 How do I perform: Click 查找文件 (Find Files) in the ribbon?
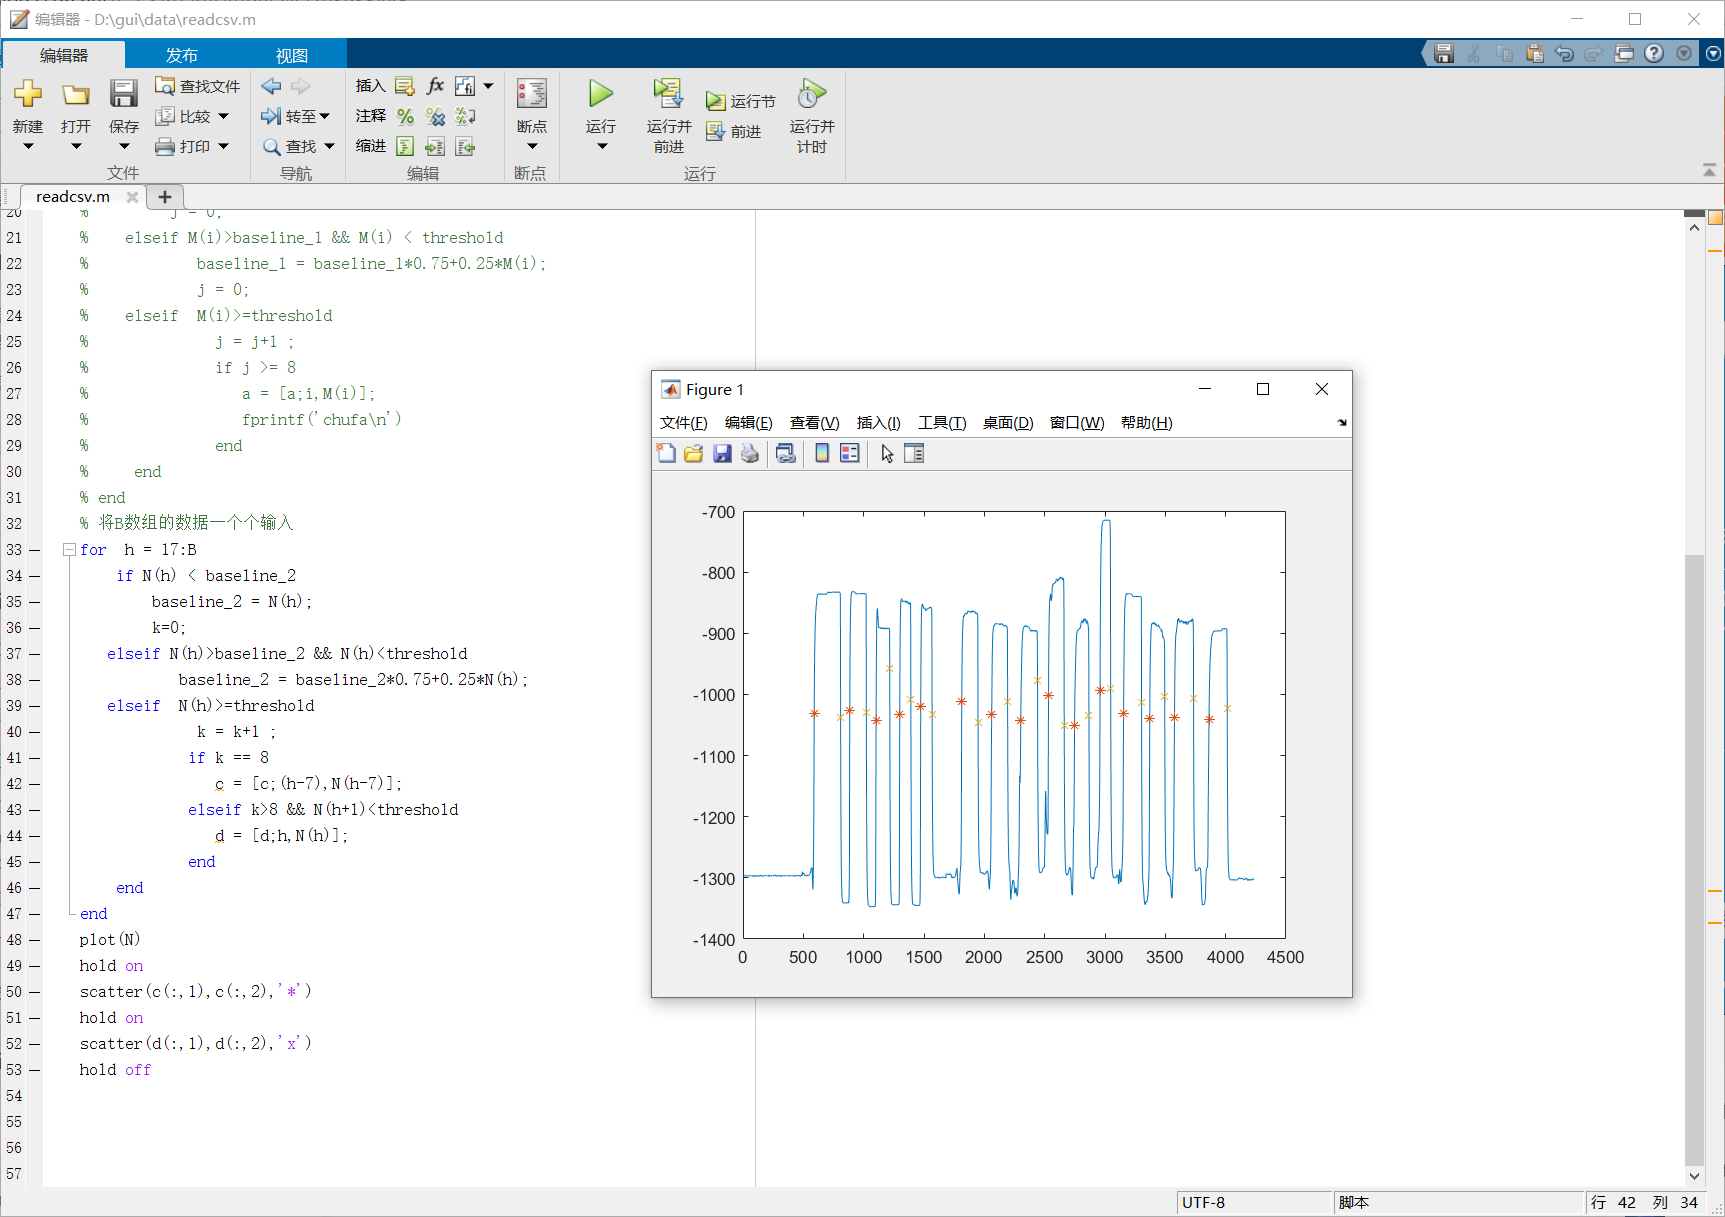(x=197, y=86)
